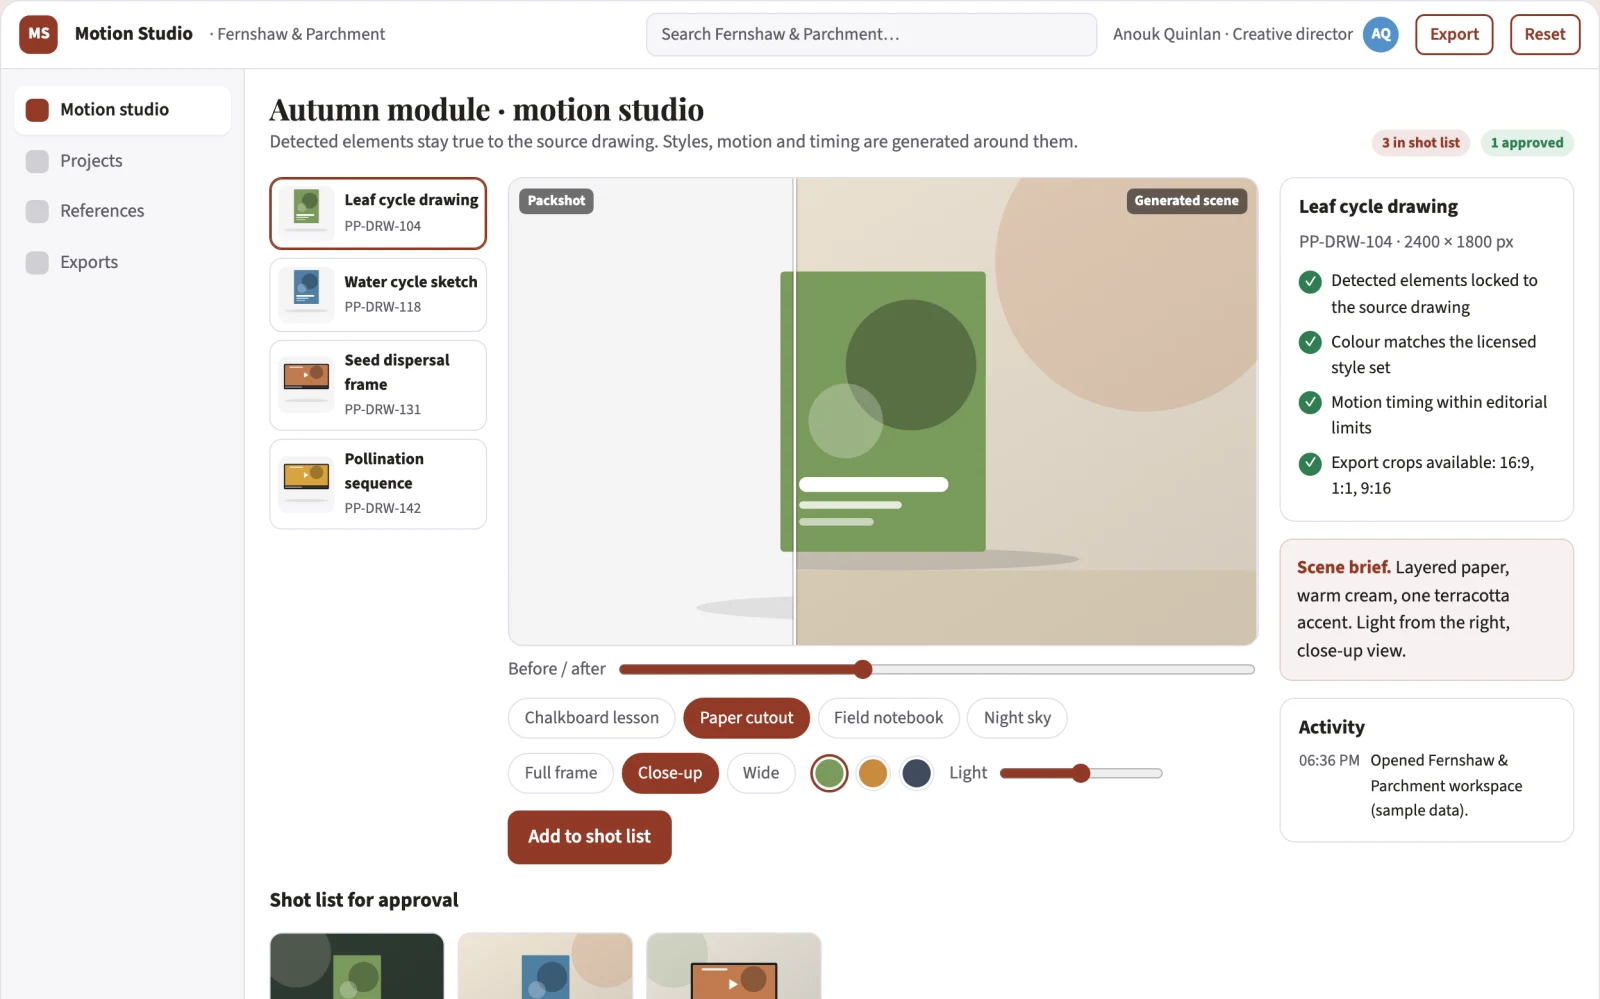Image resolution: width=1600 pixels, height=999 pixels.
Task: Select the Leaf cycle drawing card
Action: coord(378,213)
